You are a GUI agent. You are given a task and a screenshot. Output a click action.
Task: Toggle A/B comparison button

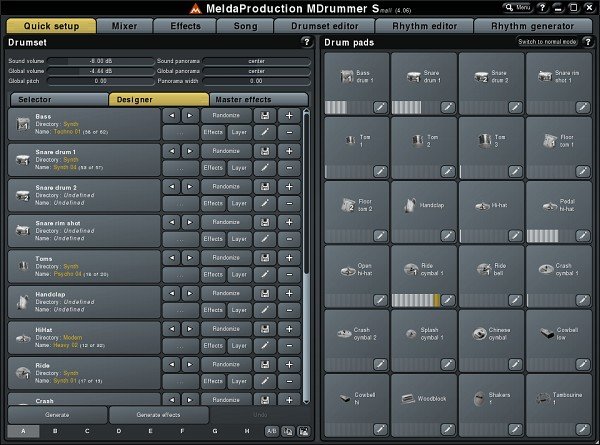coord(272,431)
